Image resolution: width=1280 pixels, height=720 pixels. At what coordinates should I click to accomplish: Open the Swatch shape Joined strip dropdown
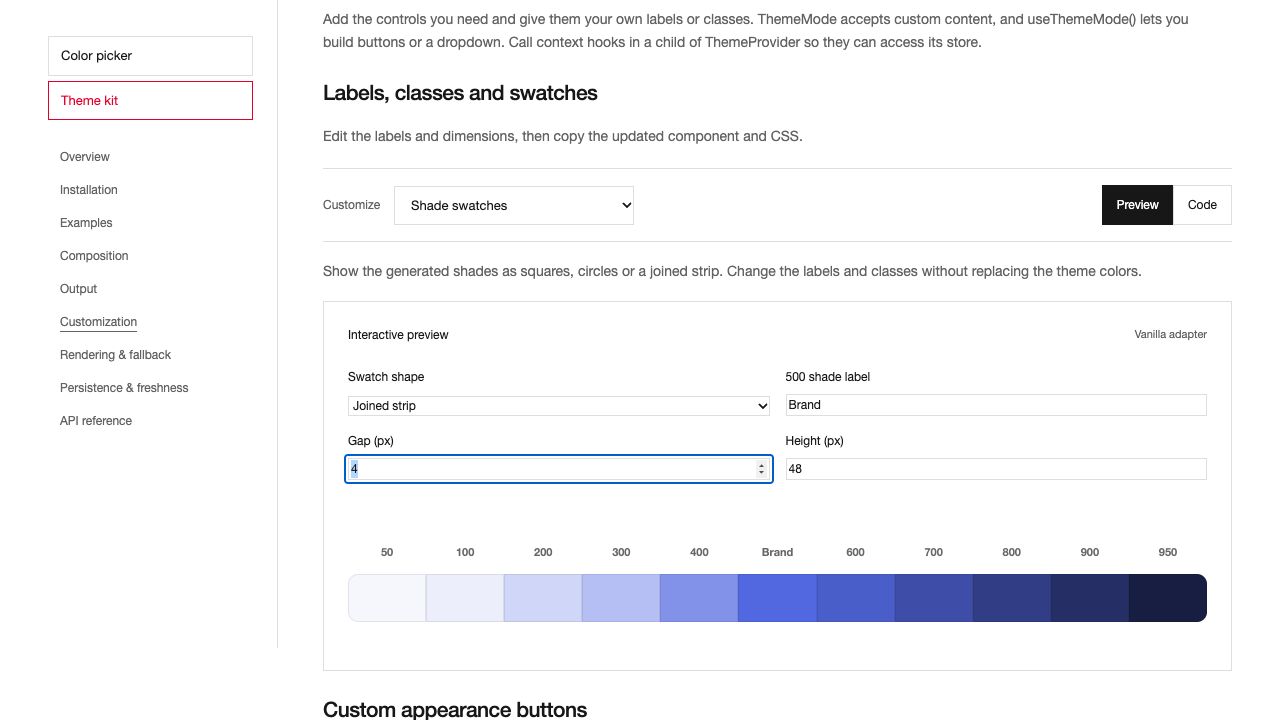[559, 406]
